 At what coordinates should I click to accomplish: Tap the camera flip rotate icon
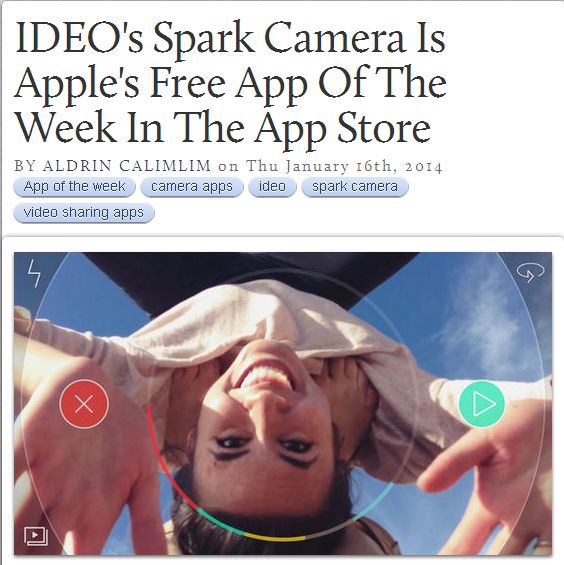530,273
